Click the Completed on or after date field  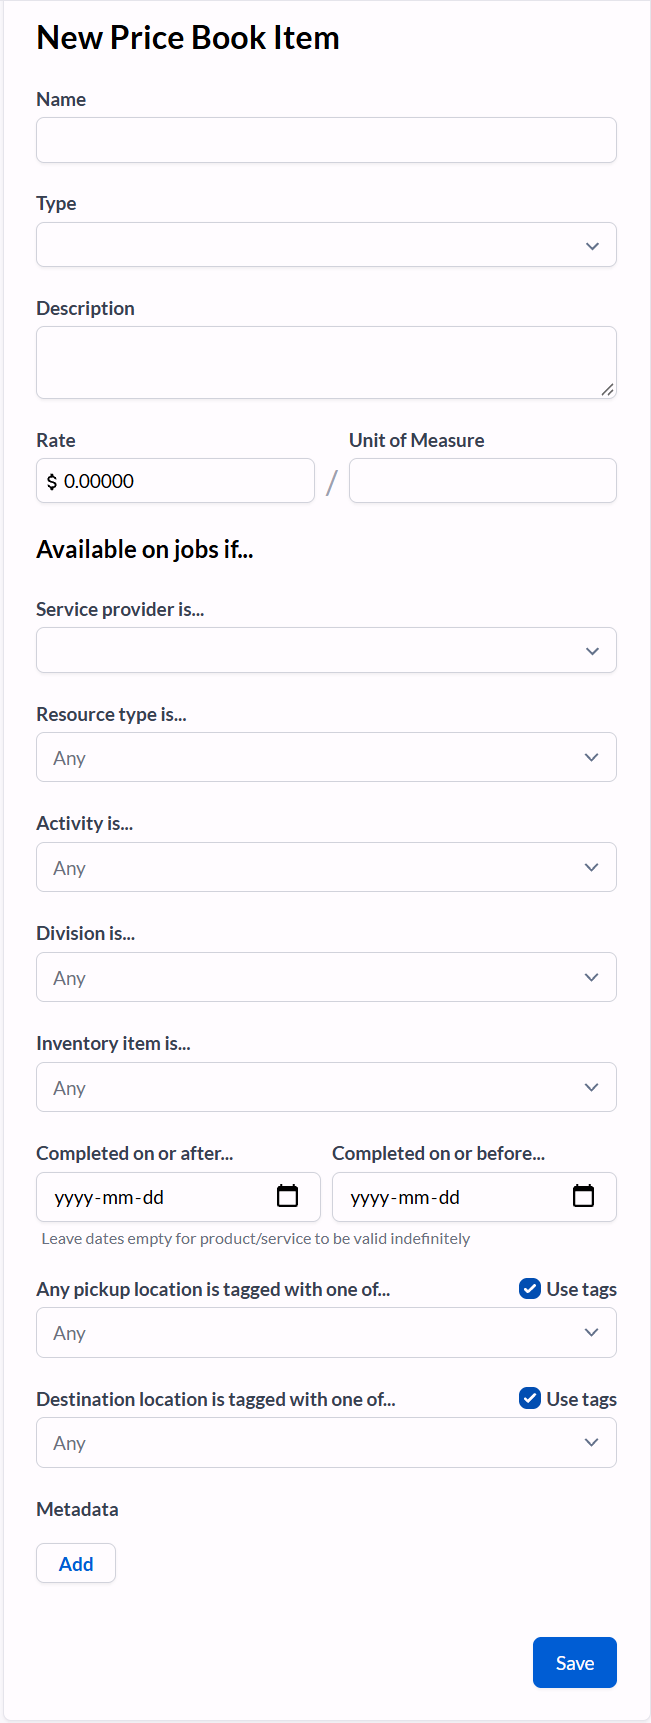click(x=178, y=1197)
